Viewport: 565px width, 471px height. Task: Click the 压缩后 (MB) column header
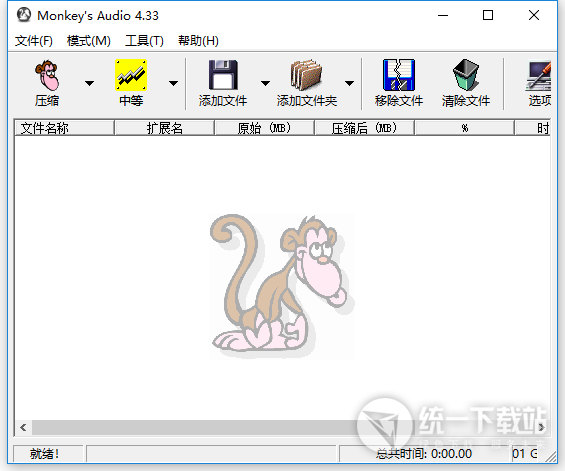(364, 128)
